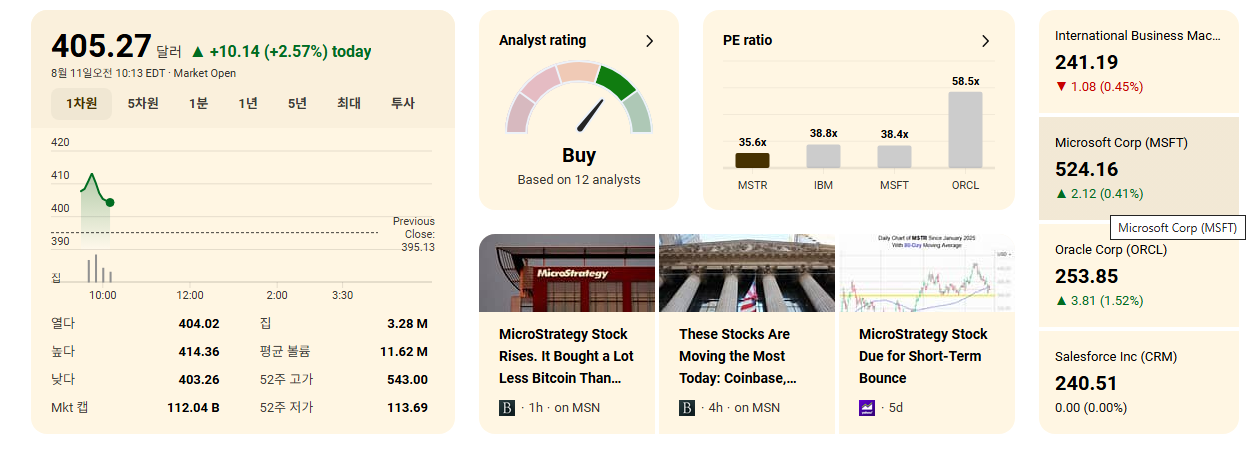Click the green end dot on the price chart
This screenshot has height=450, width=1250.
coord(109,202)
